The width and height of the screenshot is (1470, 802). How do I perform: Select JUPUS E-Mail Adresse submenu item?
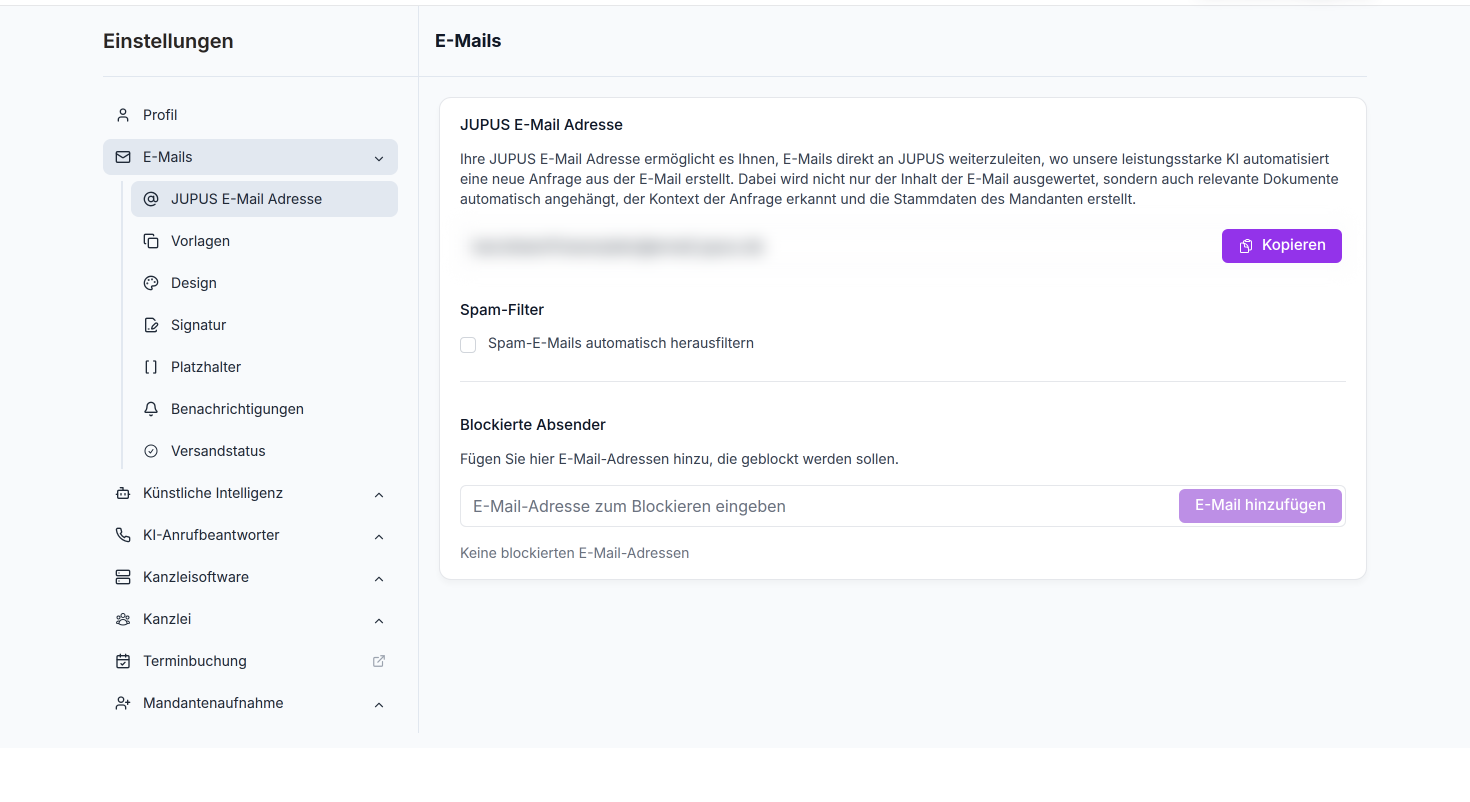pos(264,199)
